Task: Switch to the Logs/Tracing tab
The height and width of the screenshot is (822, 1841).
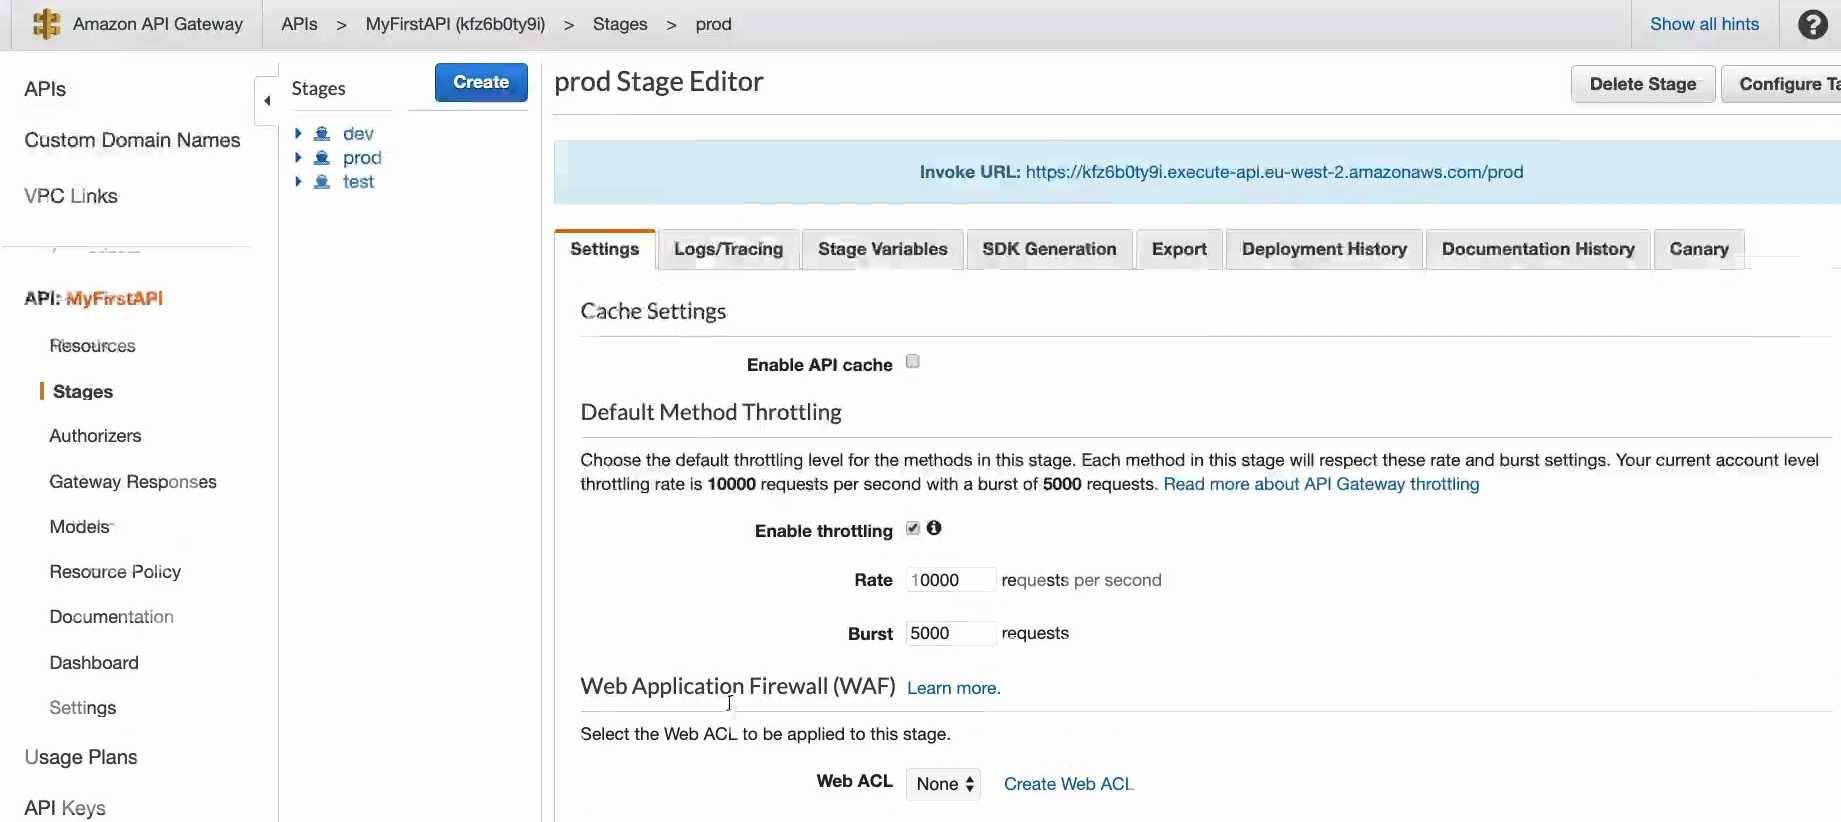Action: click(x=728, y=249)
